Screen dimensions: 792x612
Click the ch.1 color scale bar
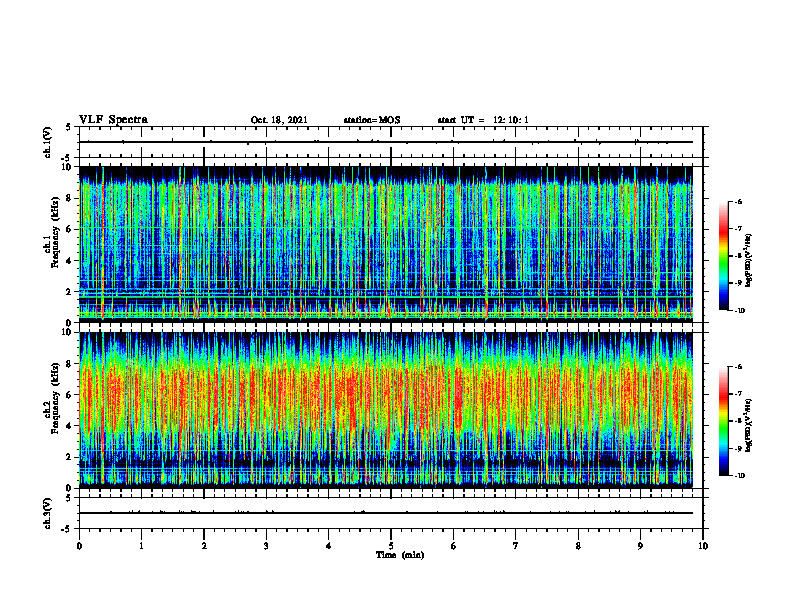(x=724, y=256)
